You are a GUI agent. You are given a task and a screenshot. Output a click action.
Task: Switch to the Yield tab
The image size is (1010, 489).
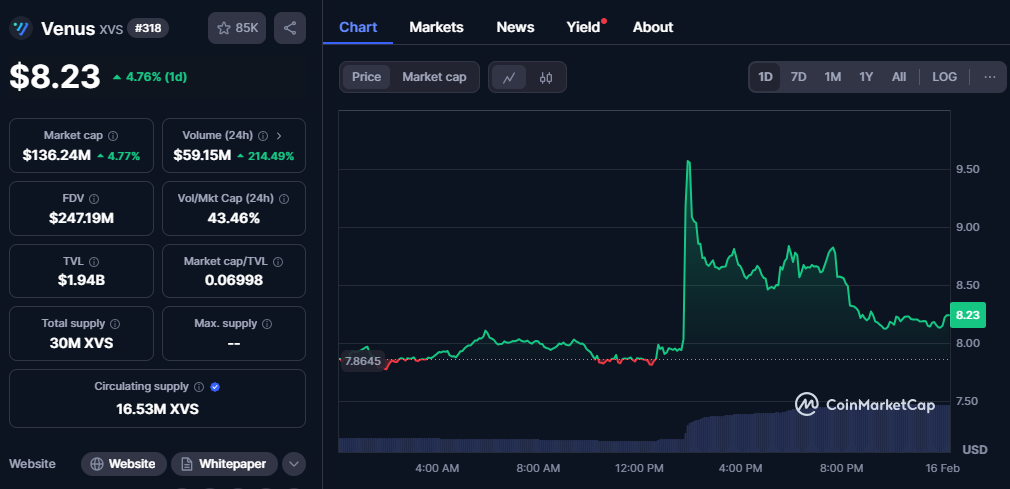583,27
